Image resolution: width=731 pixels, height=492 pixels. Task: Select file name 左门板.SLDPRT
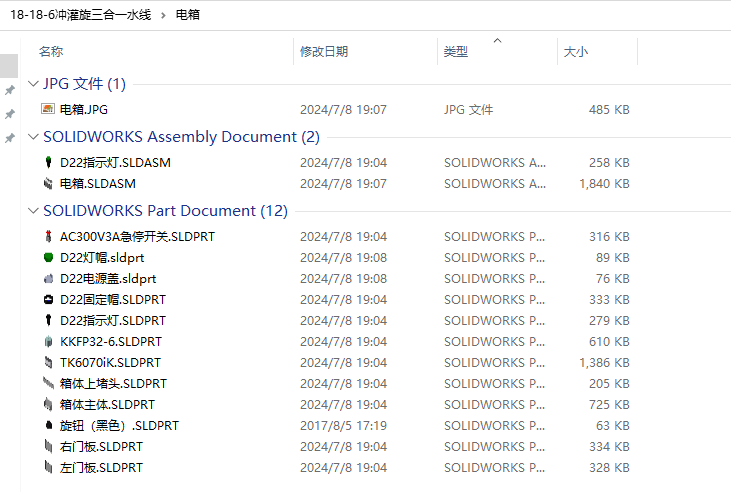101,467
